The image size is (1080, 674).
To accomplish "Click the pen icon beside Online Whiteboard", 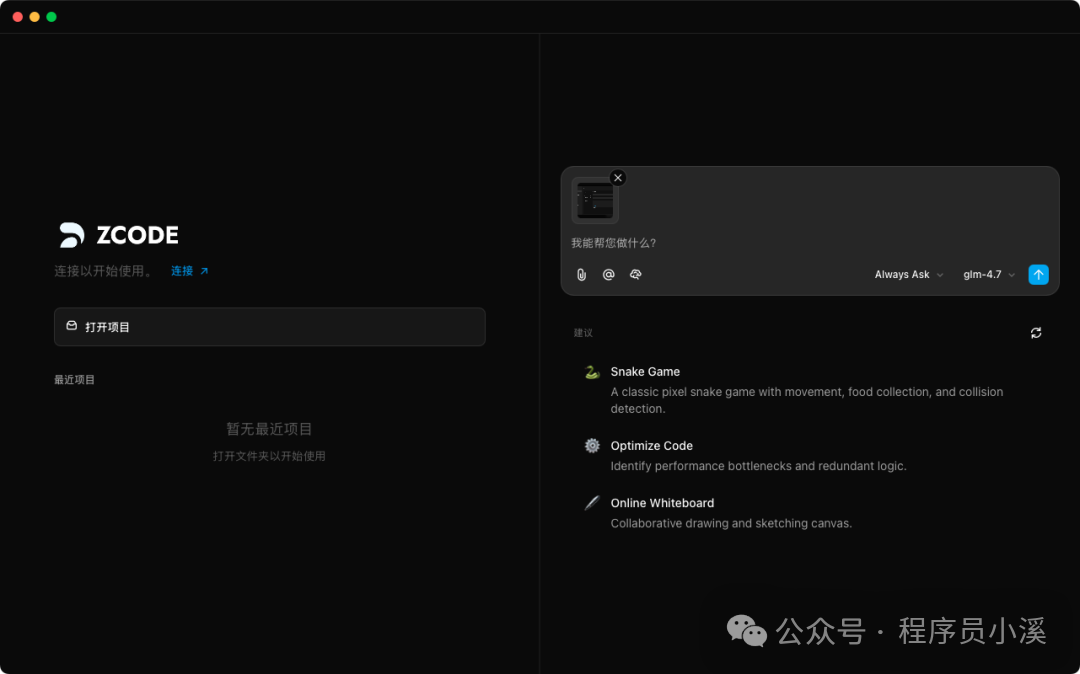I will point(592,503).
